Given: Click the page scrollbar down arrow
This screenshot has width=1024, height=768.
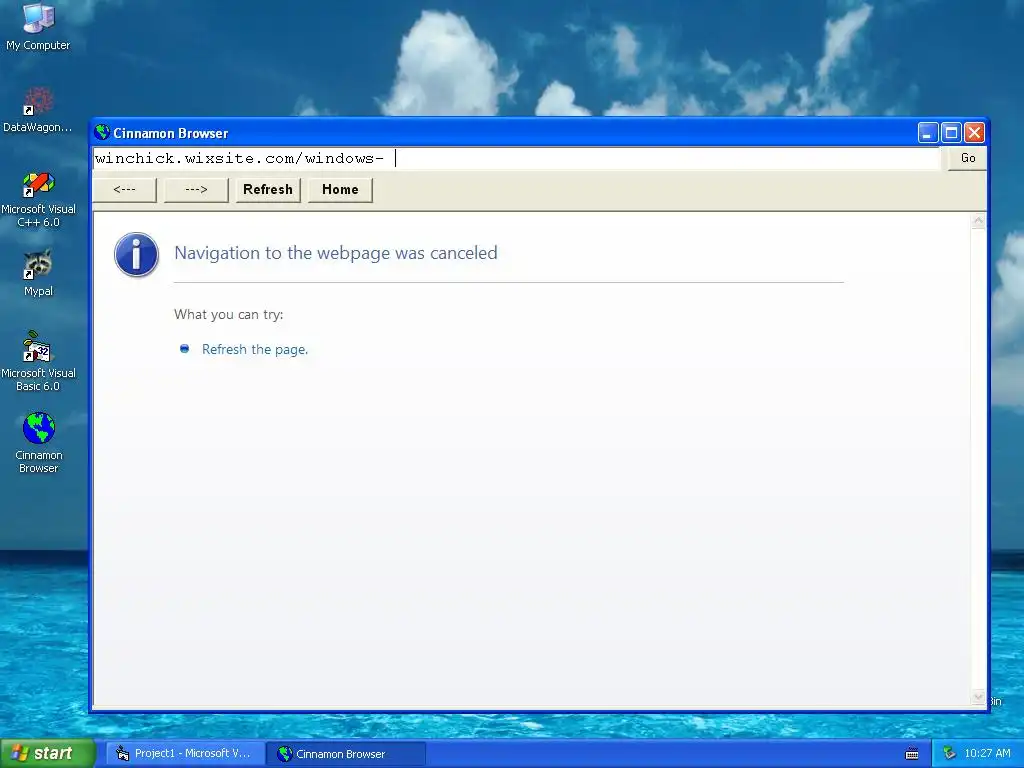Looking at the screenshot, I should point(978,697).
